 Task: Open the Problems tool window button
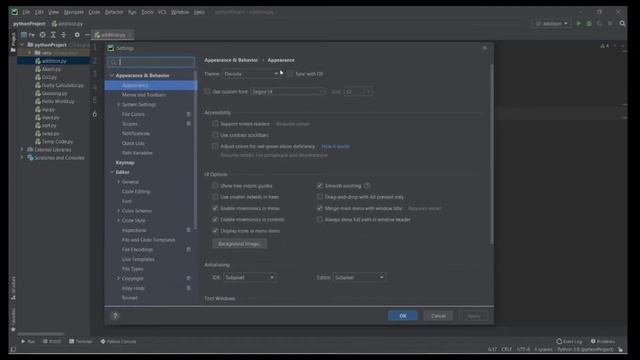click(603, 341)
